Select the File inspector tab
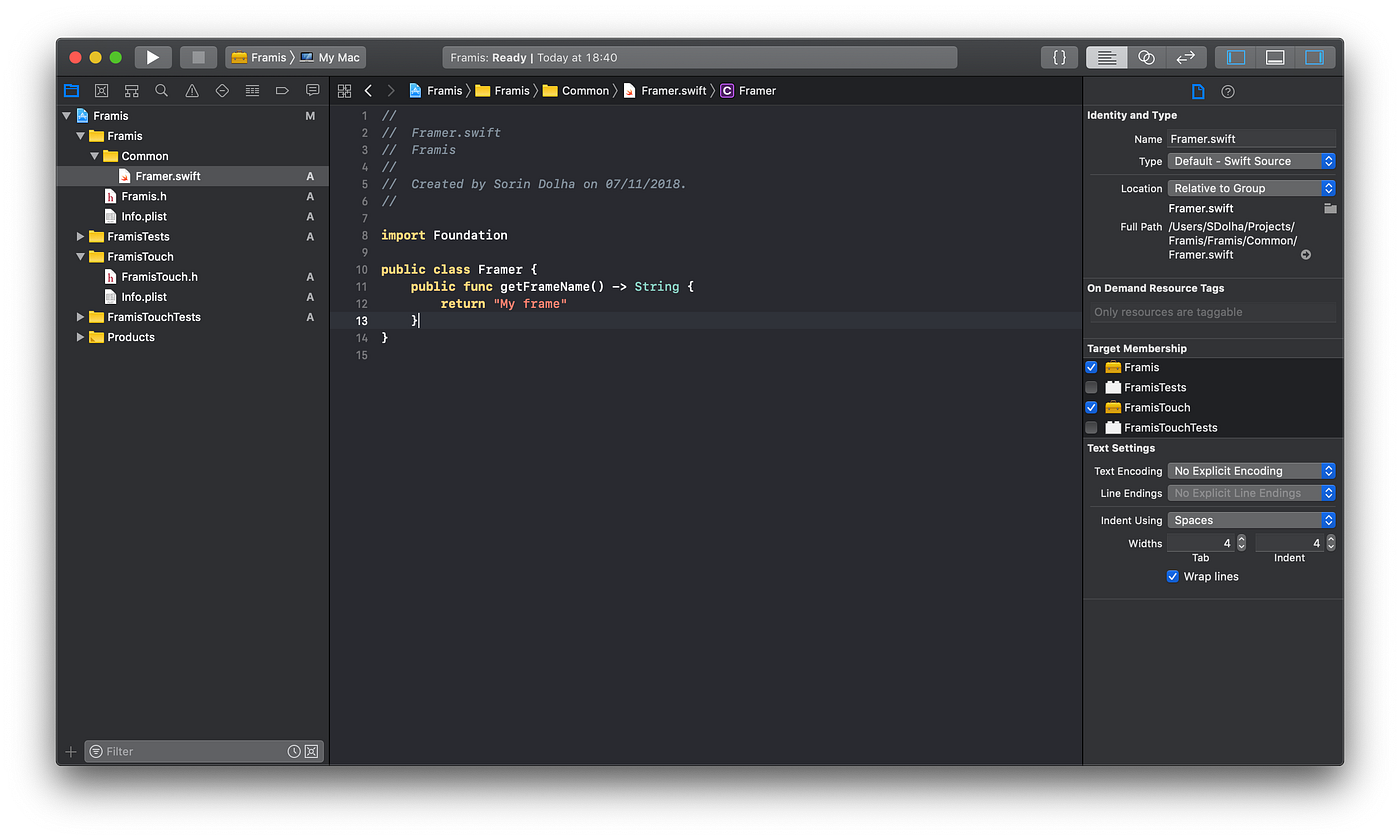Screen dimensions: 1400x840 pyautogui.click(x=1198, y=91)
